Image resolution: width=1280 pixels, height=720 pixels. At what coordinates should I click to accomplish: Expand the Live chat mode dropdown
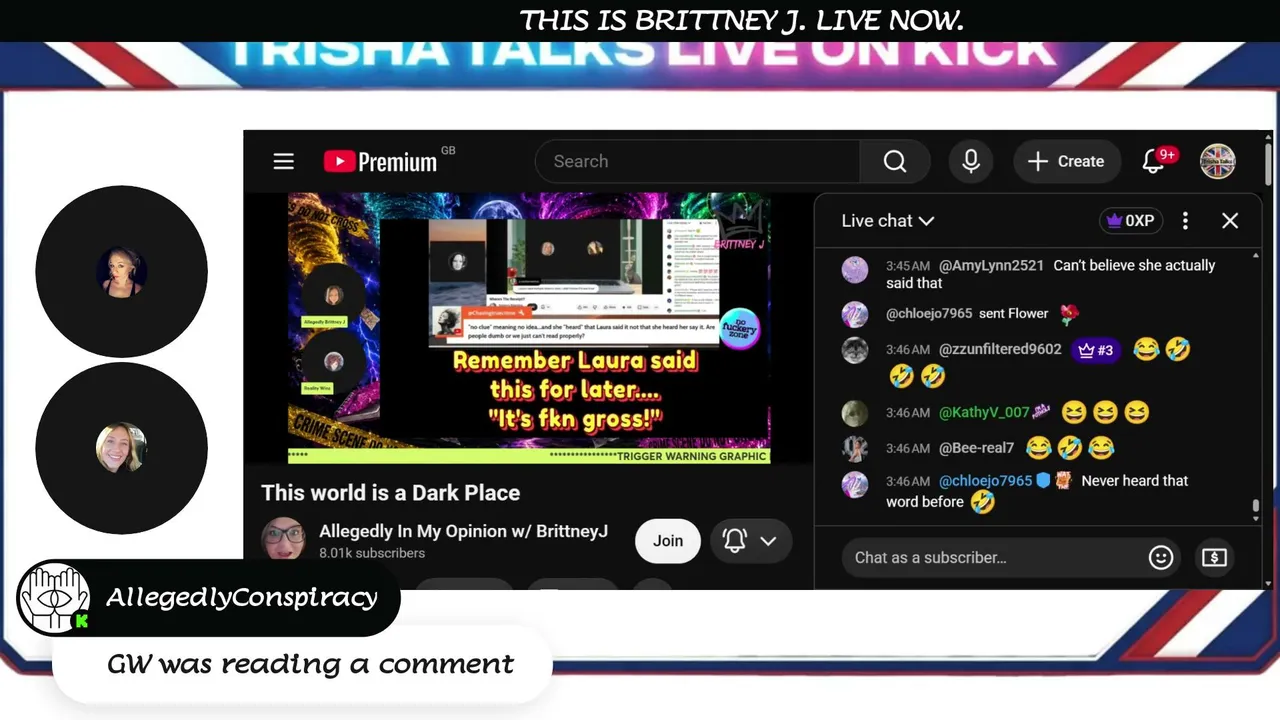888,221
